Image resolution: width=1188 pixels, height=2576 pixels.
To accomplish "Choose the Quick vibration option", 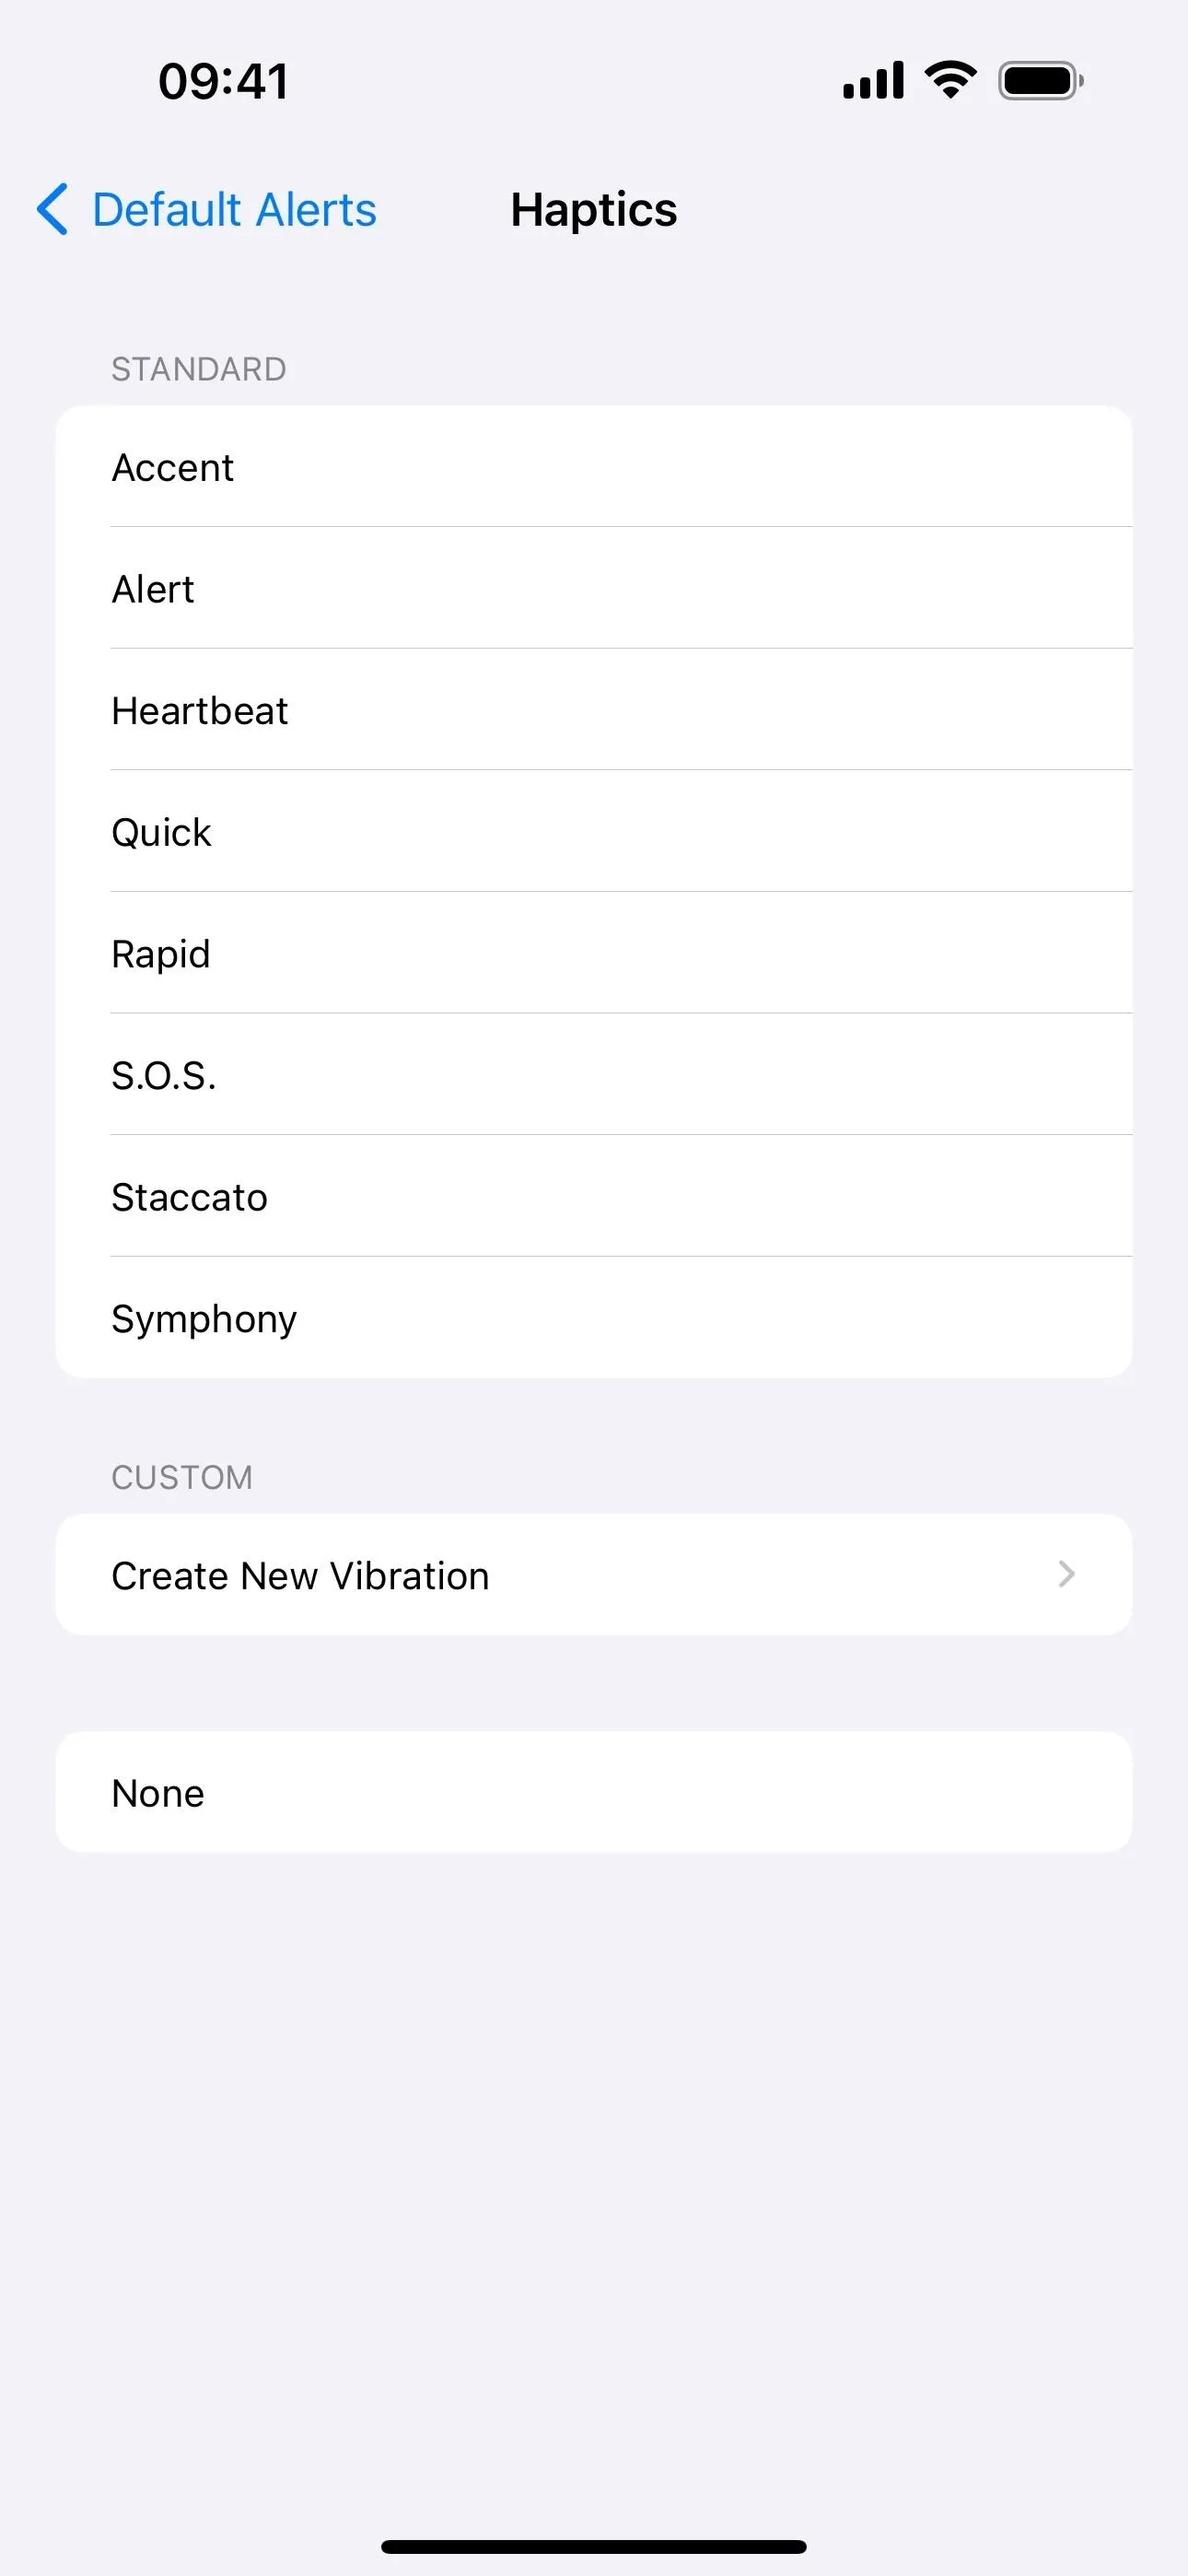I will pos(594,831).
